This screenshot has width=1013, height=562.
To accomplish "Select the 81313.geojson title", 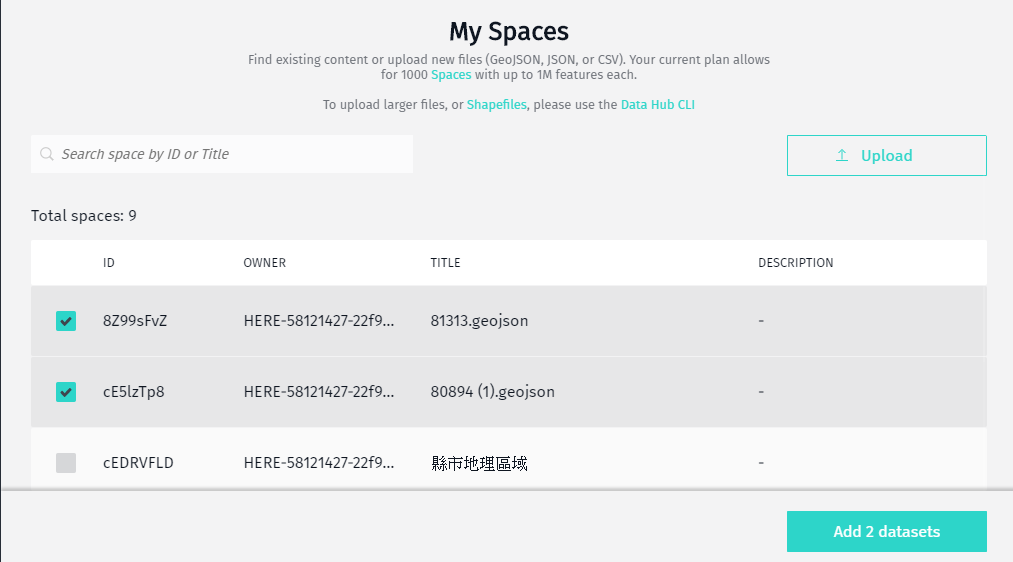I will click(x=479, y=321).
